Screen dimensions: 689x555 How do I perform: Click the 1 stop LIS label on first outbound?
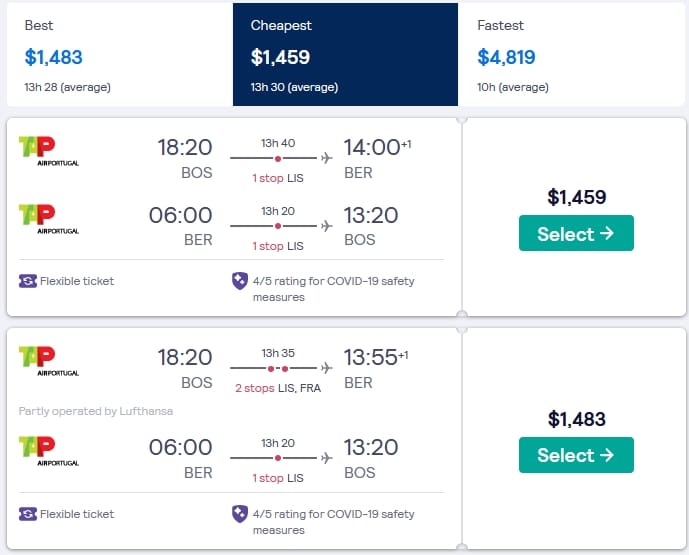point(277,178)
